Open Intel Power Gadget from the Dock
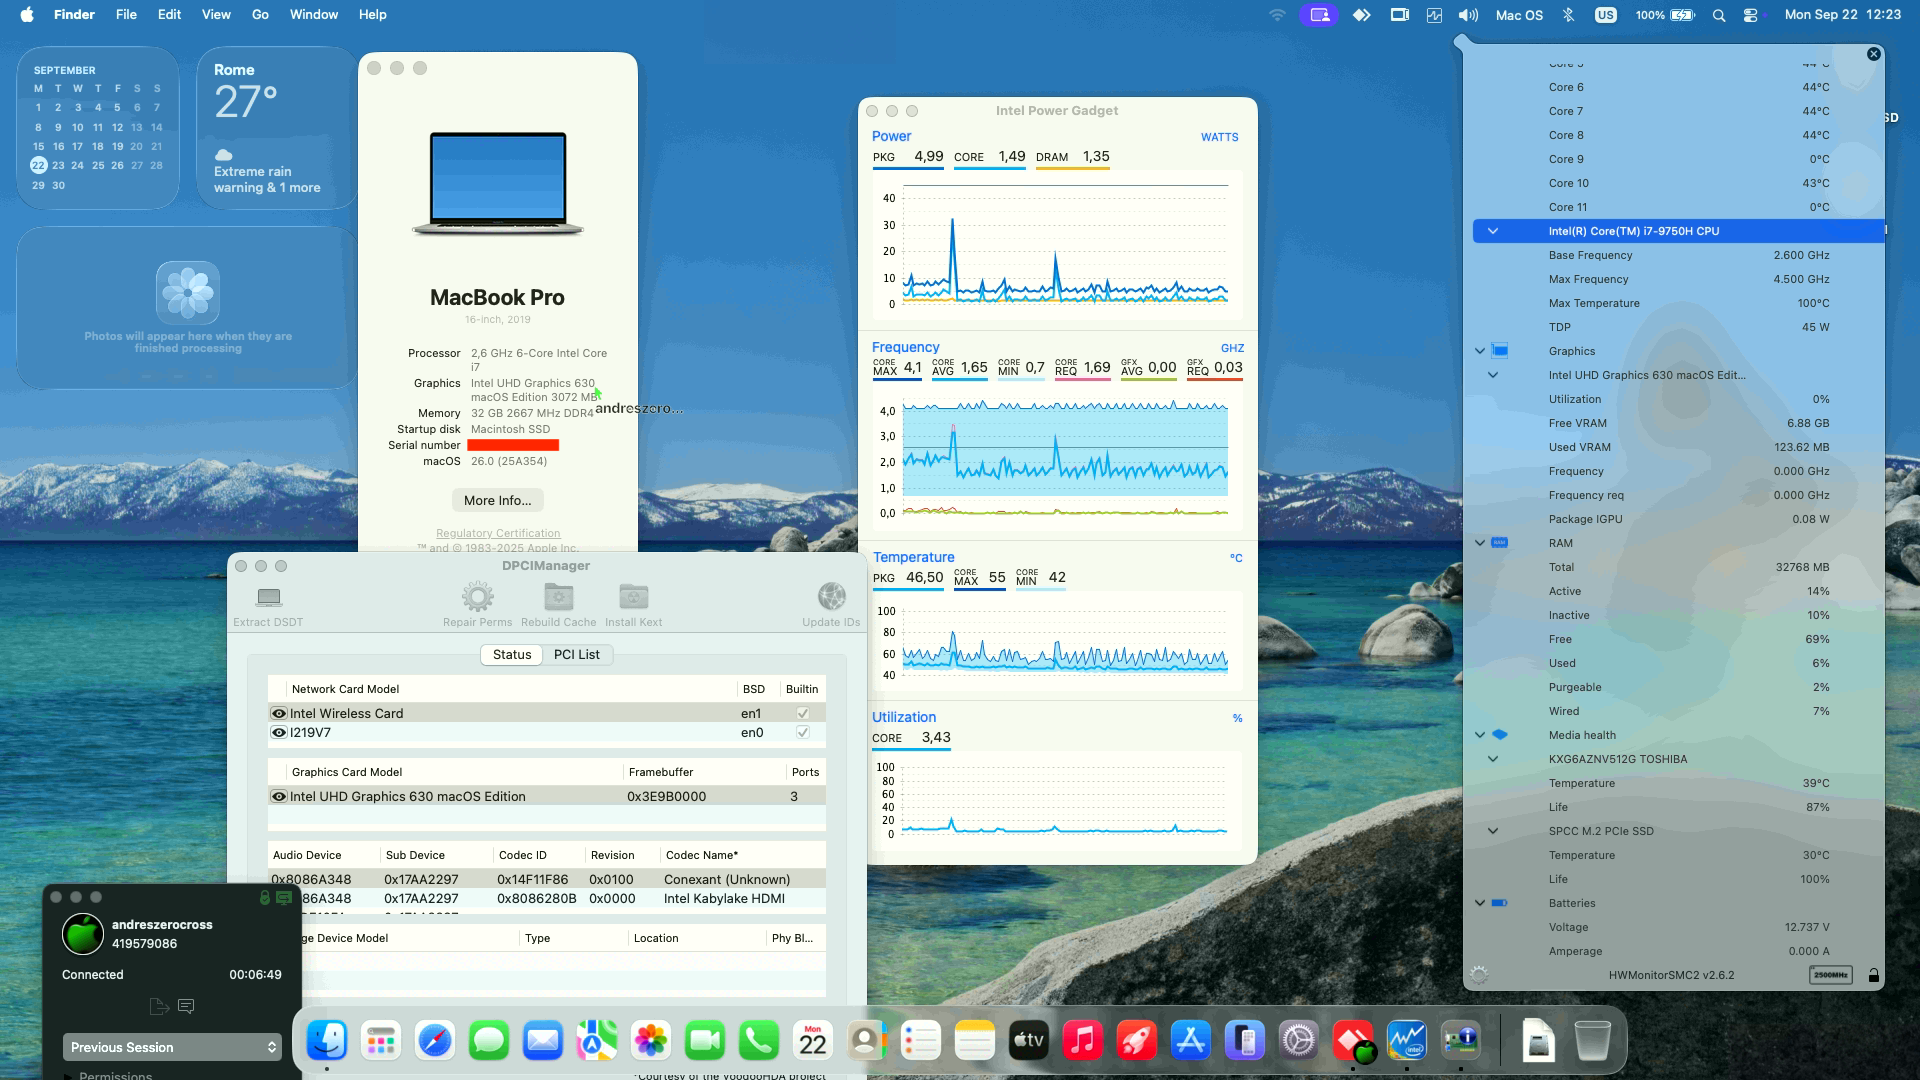Viewport: 1920px width, 1080px height. (x=1406, y=1041)
